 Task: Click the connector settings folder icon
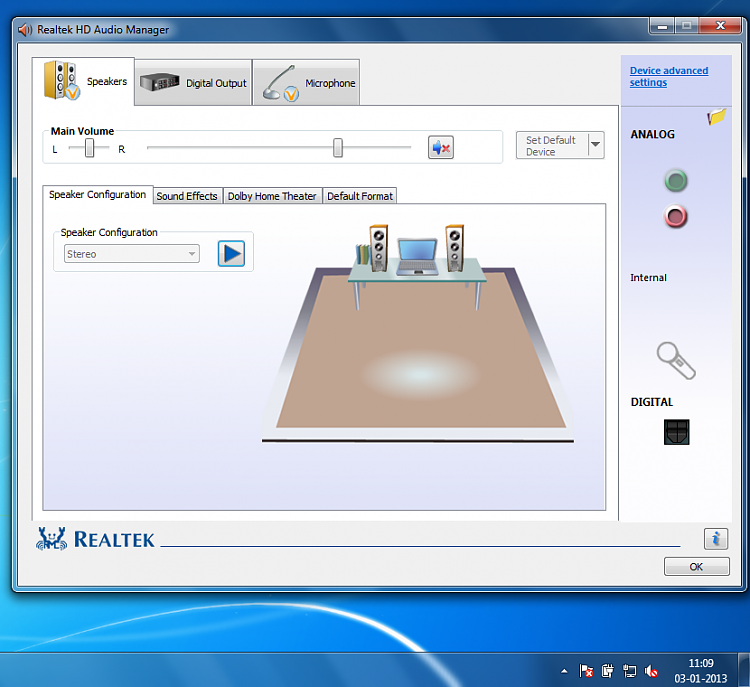click(x=717, y=116)
